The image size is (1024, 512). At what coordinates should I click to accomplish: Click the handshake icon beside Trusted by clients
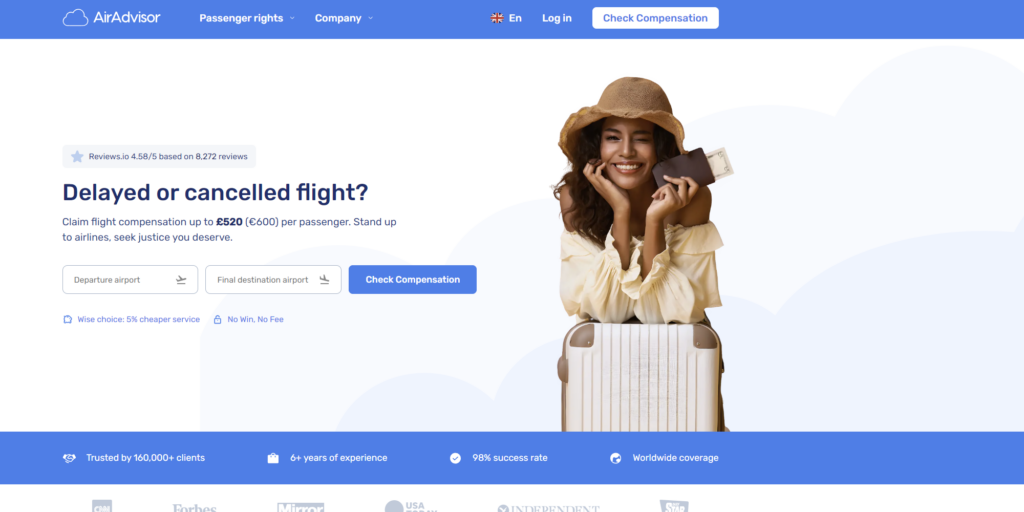pos(69,458)
